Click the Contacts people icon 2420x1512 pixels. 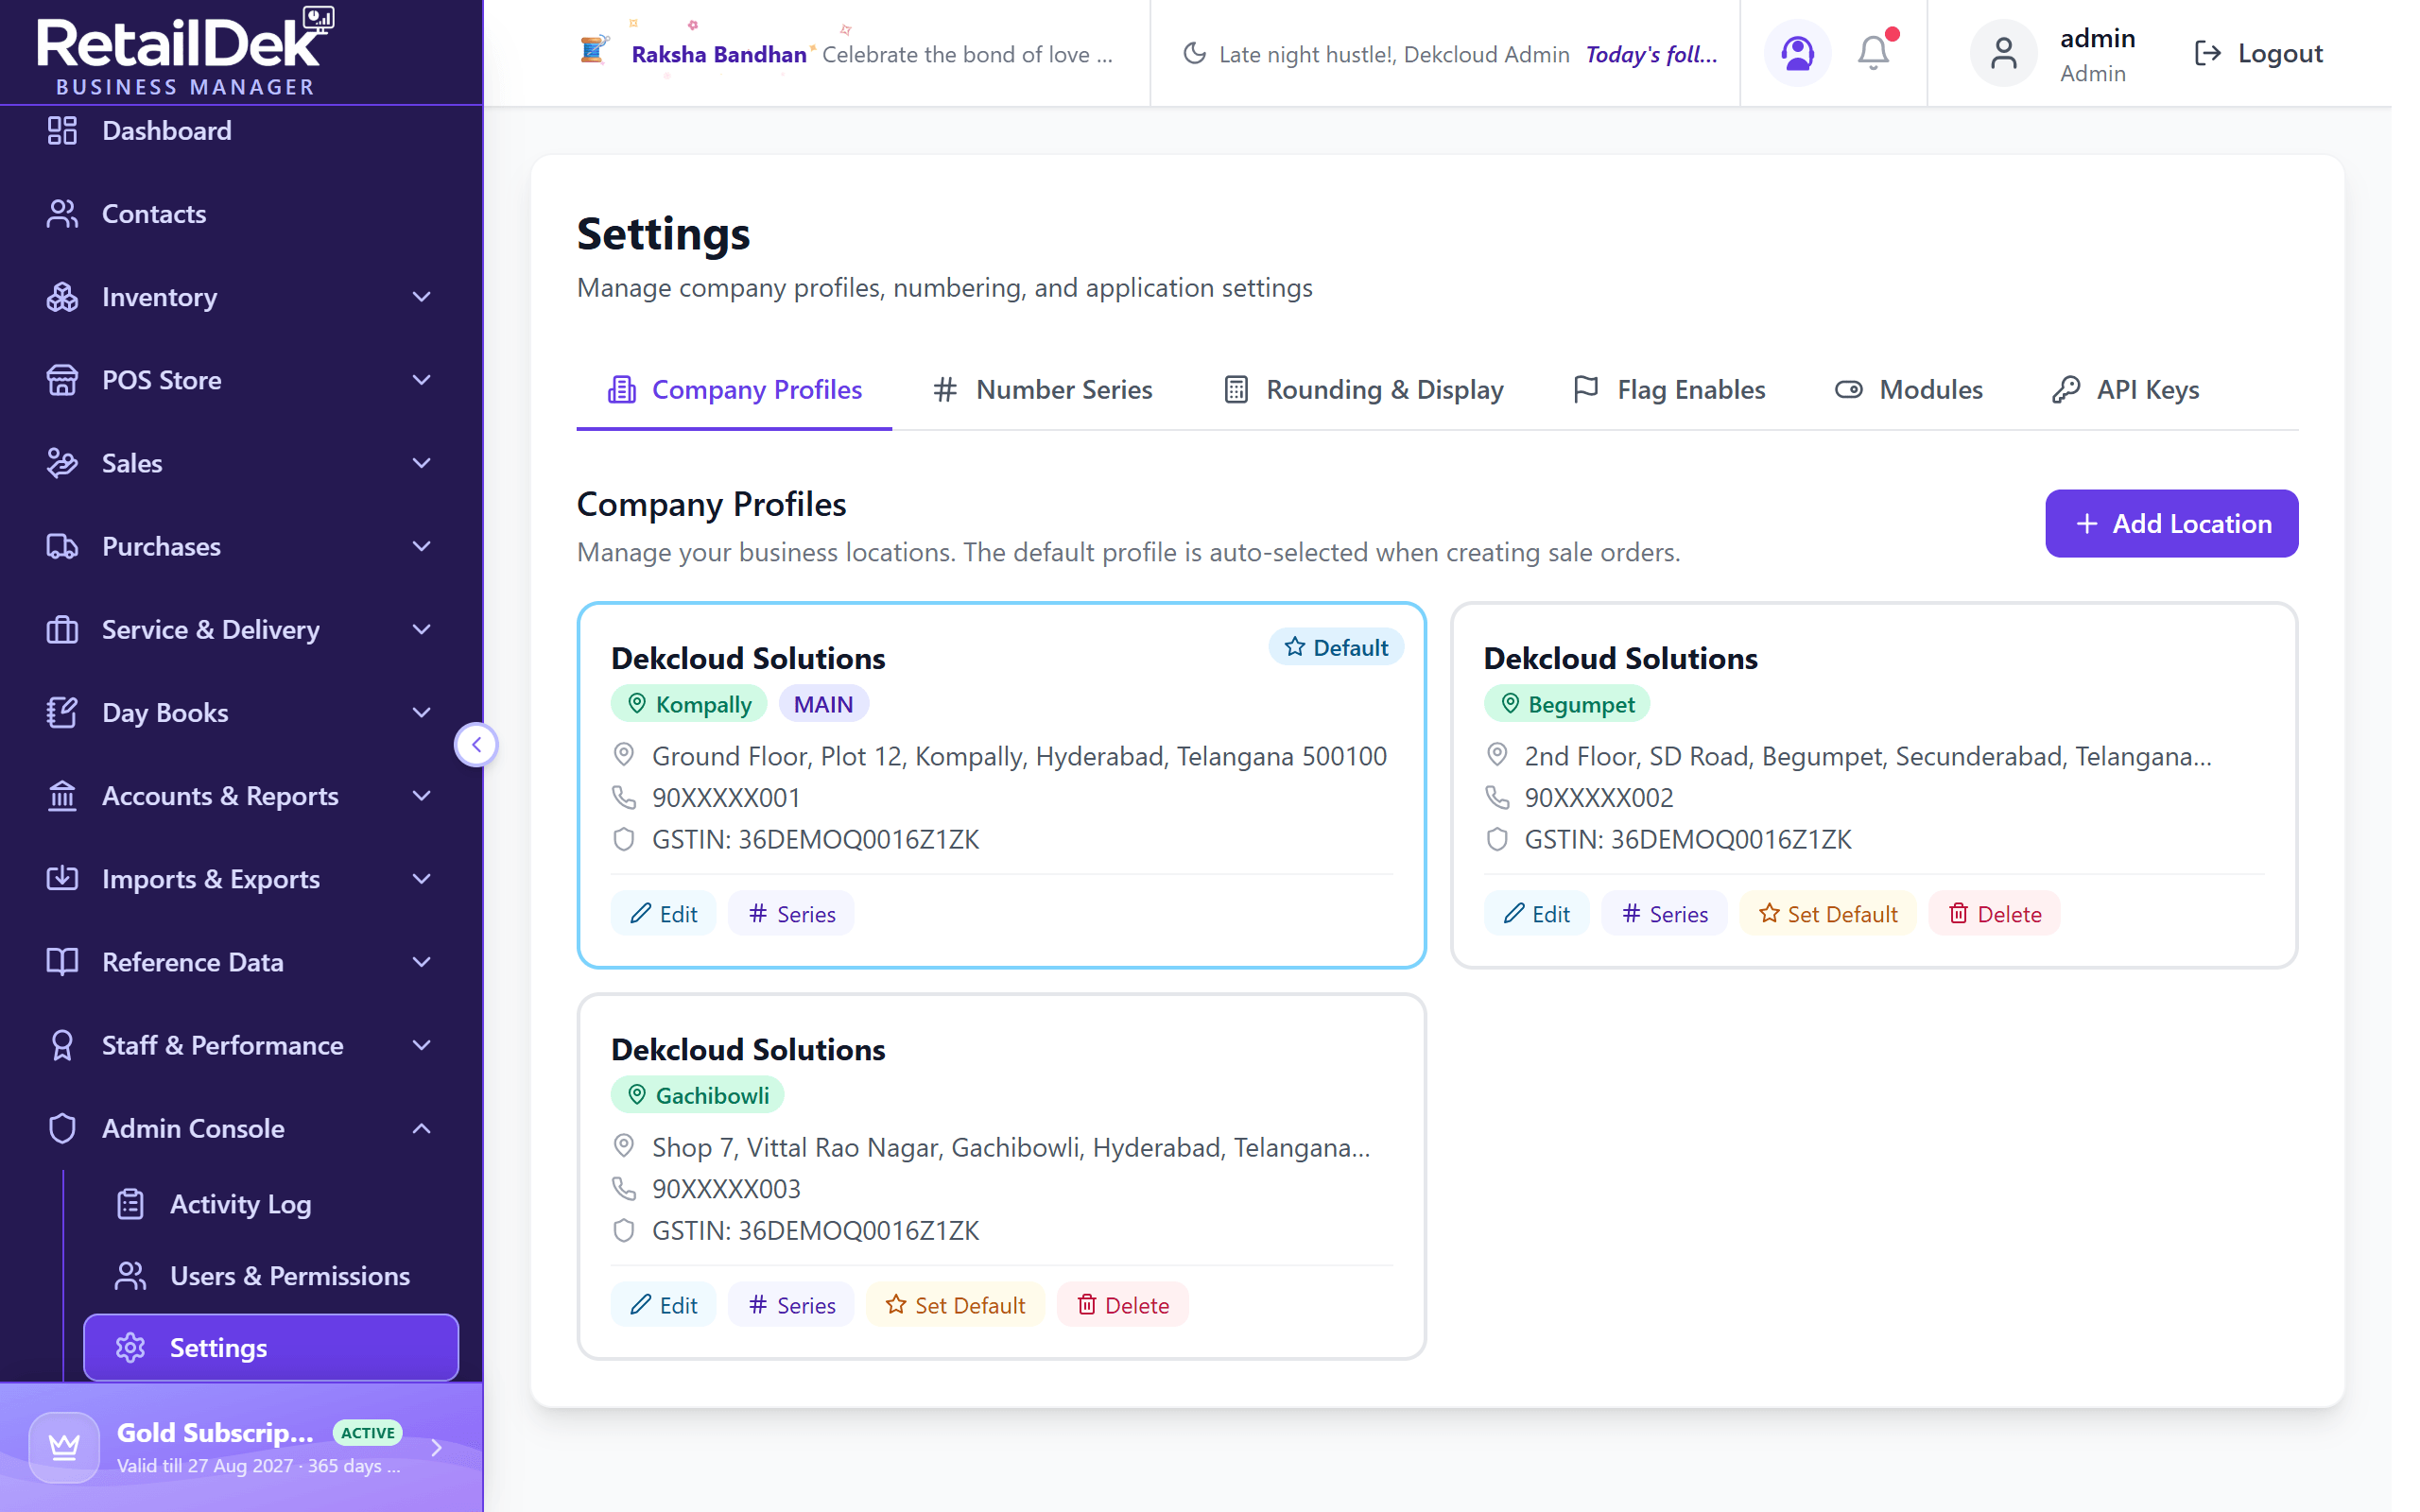coord(62,214)
